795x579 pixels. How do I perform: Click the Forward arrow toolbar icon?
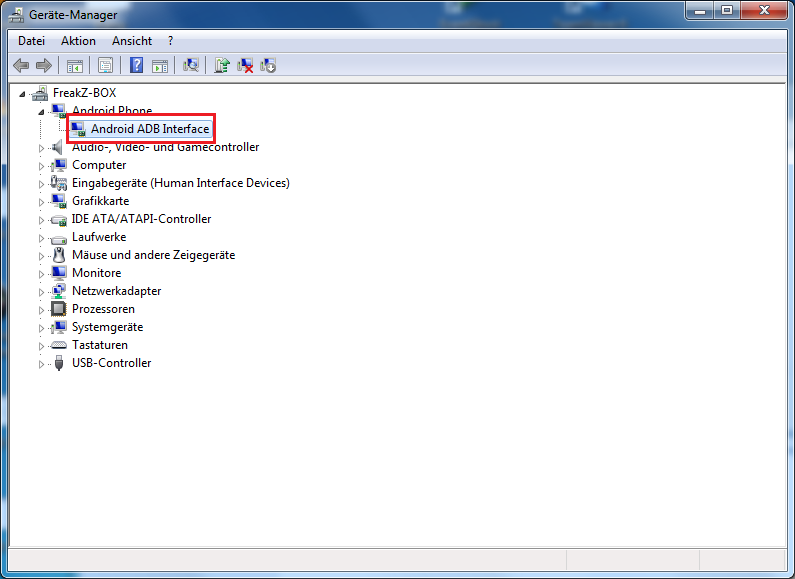tap(44, 65)
